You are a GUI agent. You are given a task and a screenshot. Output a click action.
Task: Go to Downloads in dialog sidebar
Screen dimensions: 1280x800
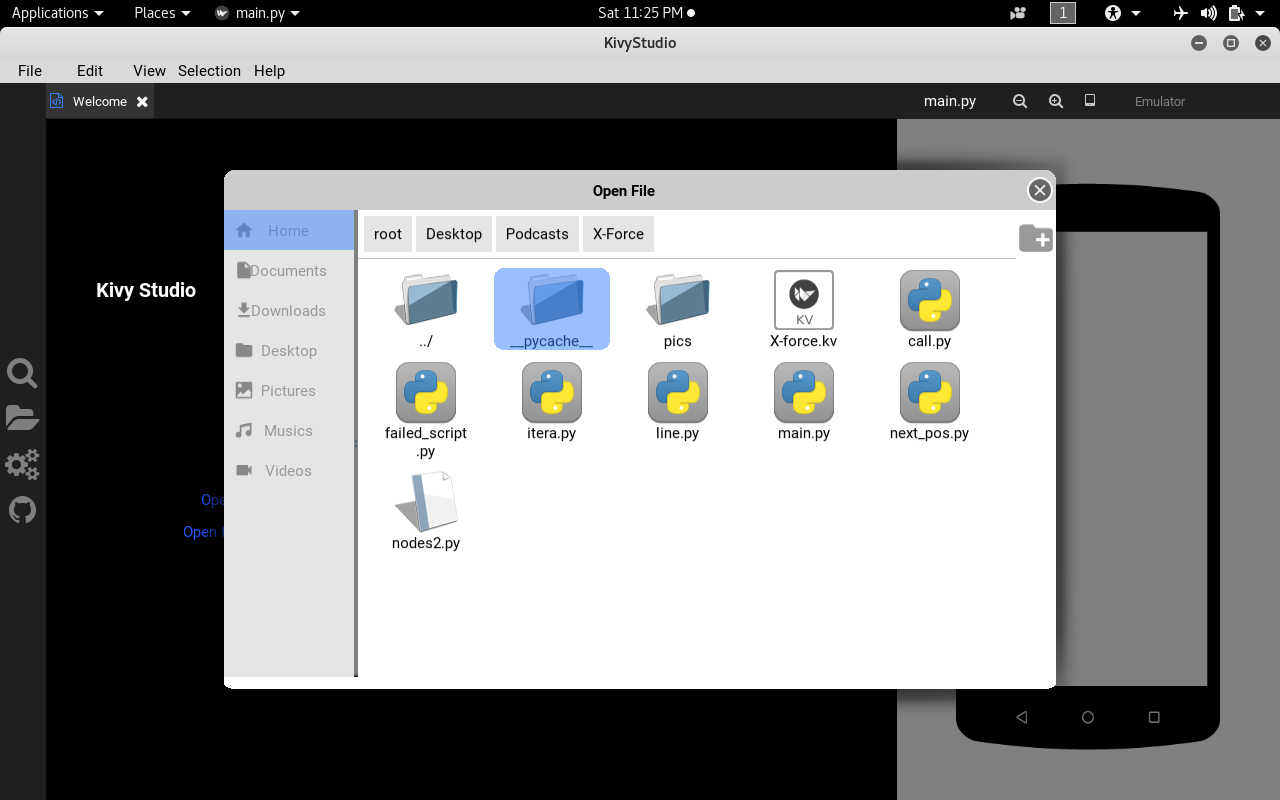pos(289,310)
